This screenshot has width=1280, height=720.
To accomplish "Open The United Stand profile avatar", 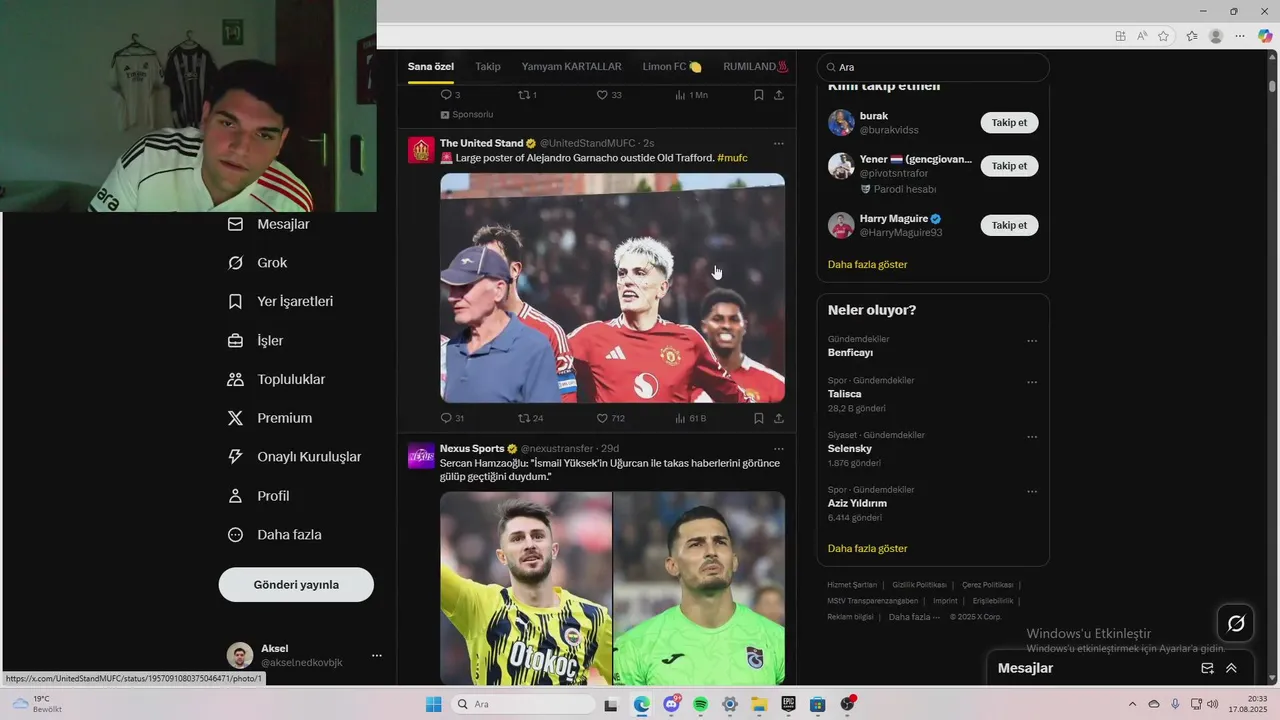I will 421,150.
